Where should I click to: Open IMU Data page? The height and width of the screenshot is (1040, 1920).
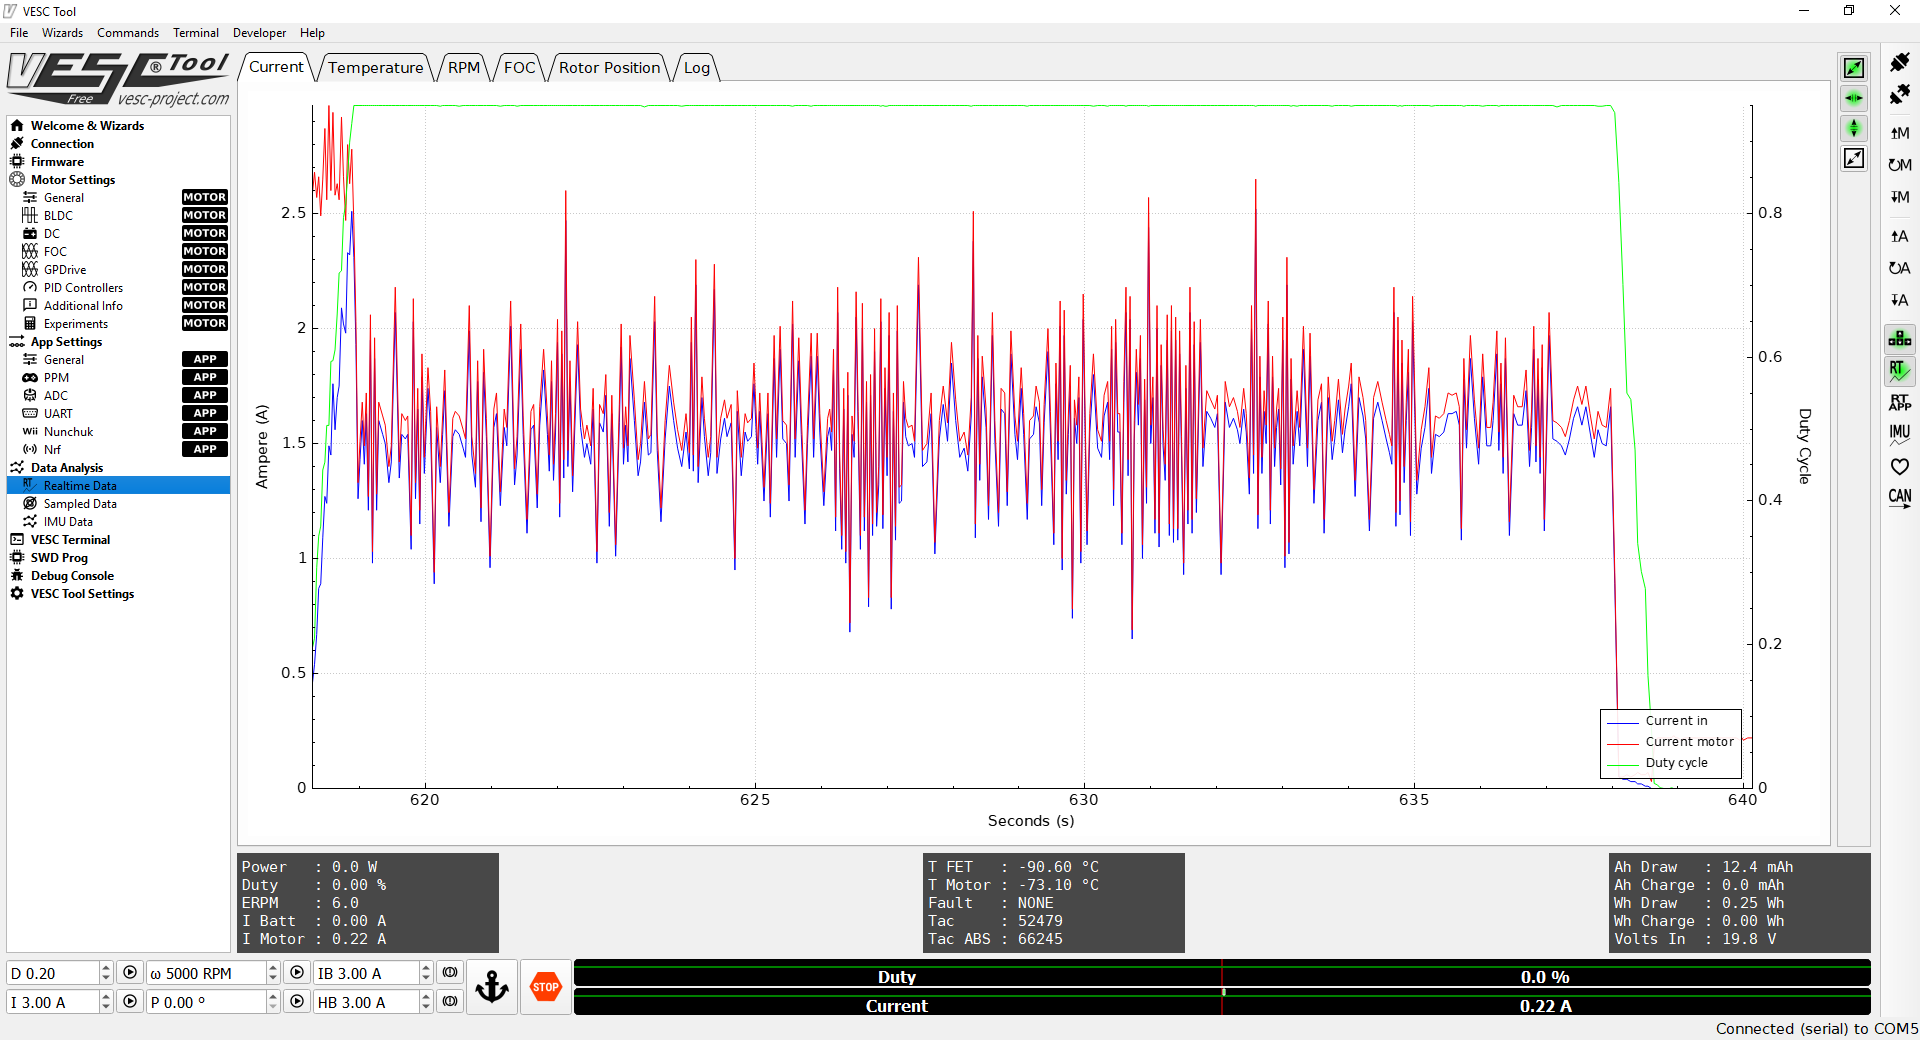pyautogui.click(x=68, y=522)
